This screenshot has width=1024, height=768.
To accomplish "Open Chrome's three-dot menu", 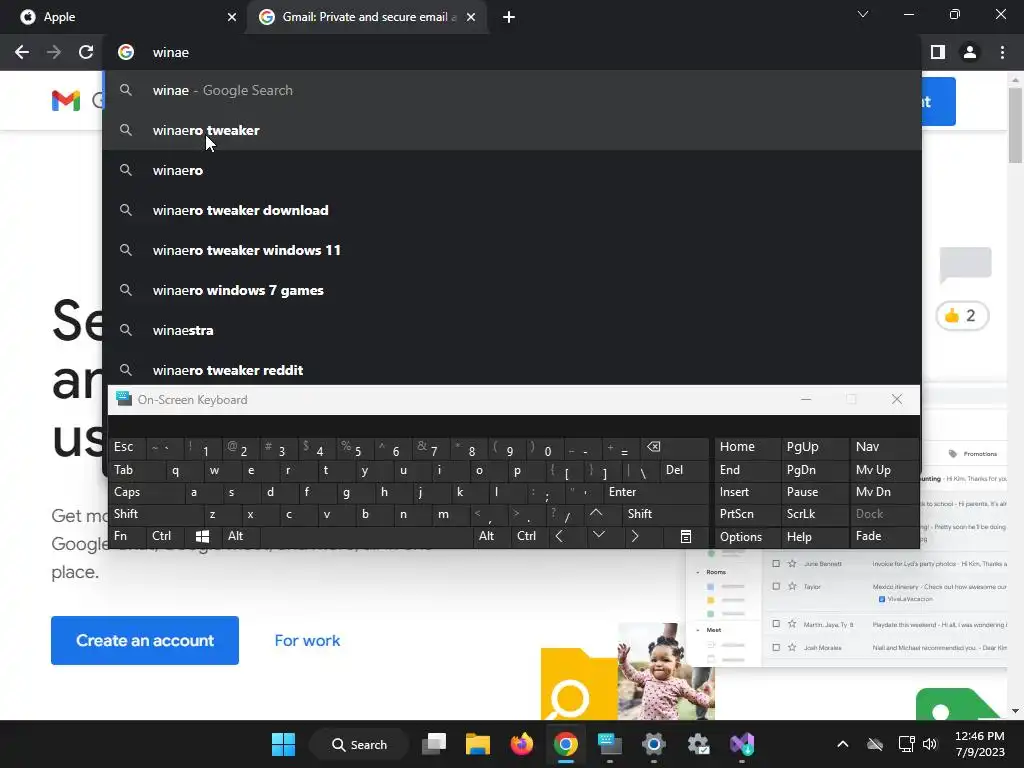I will point(1002,52).
